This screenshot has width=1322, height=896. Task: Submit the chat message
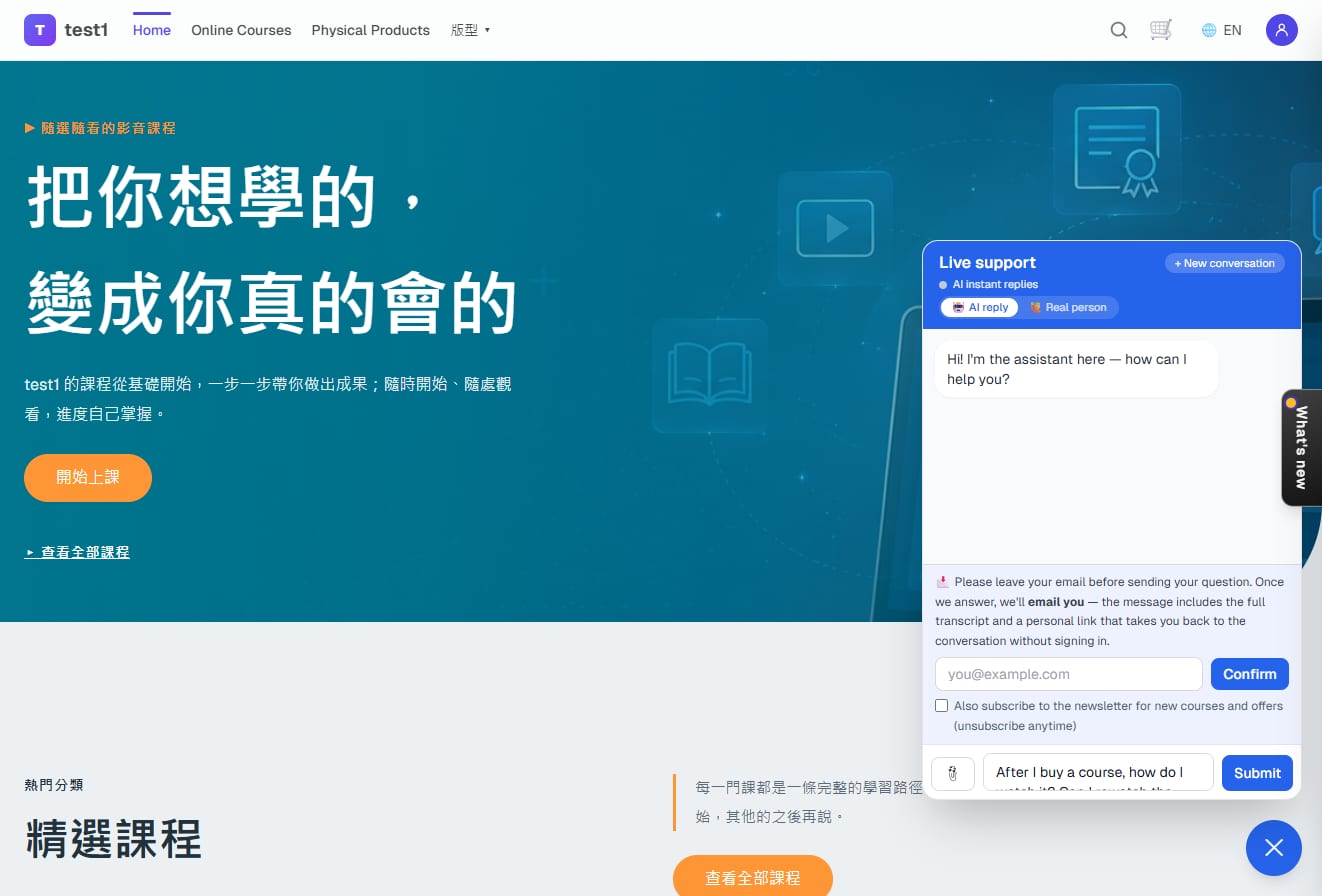pos(1258,773)
